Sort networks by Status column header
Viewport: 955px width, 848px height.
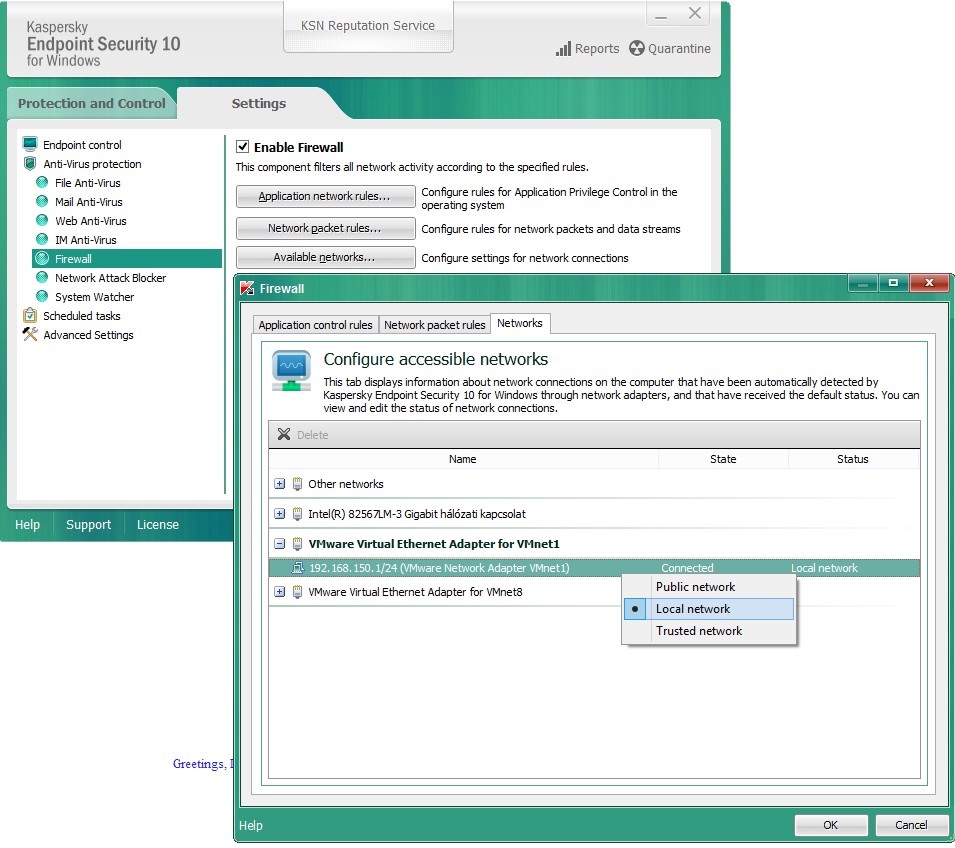853,459
